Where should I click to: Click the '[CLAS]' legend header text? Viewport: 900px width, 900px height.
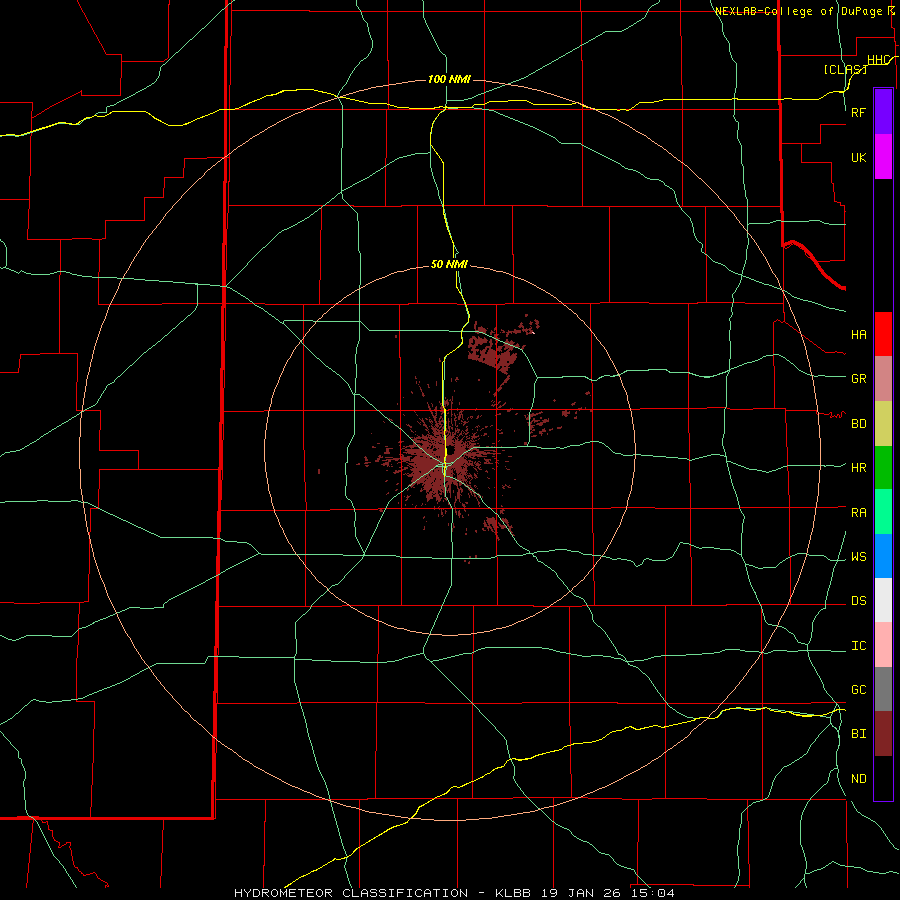pos(845,69)
